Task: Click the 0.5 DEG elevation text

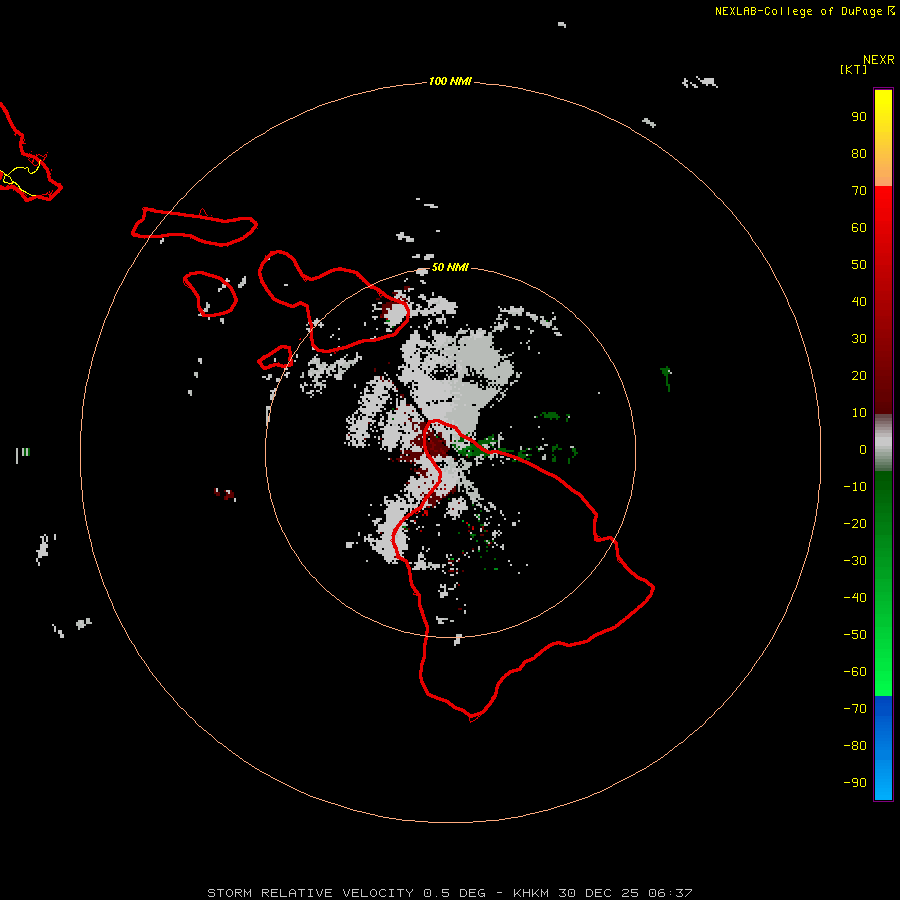Action: coord(455,893)
